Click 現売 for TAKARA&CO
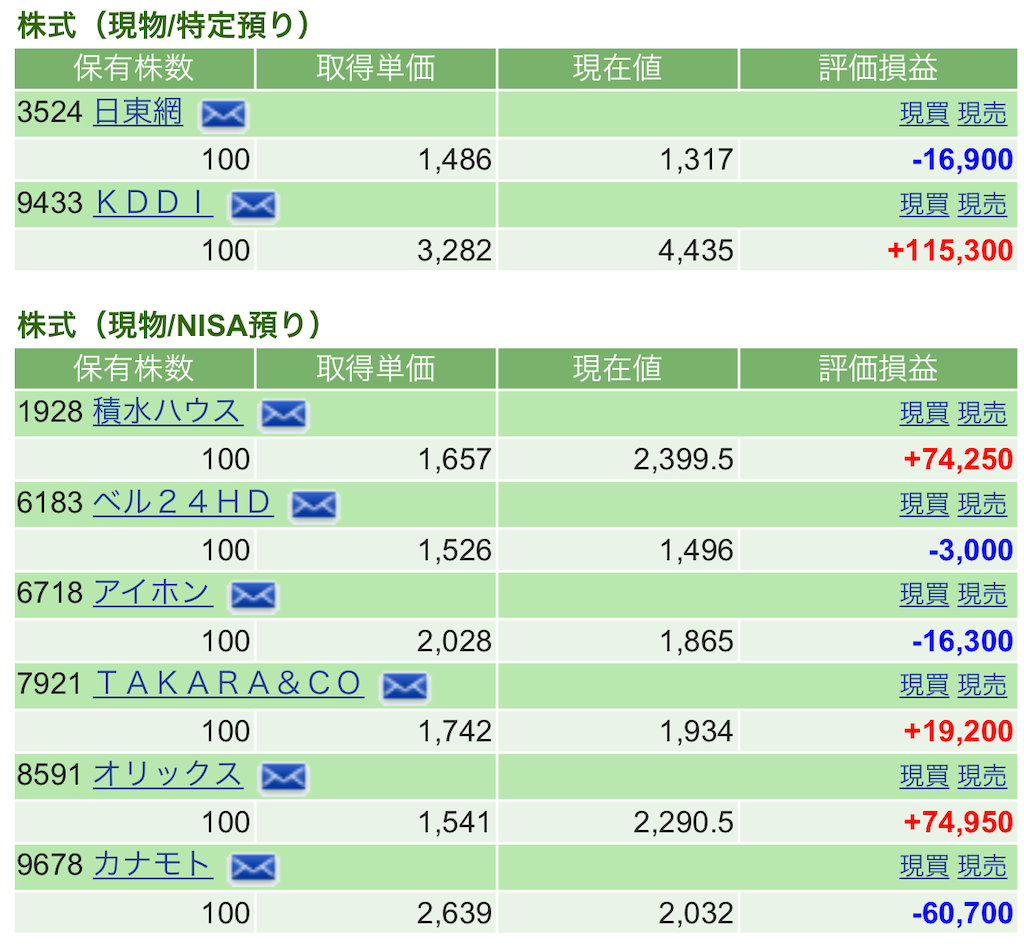 click(x=982, y=686)
